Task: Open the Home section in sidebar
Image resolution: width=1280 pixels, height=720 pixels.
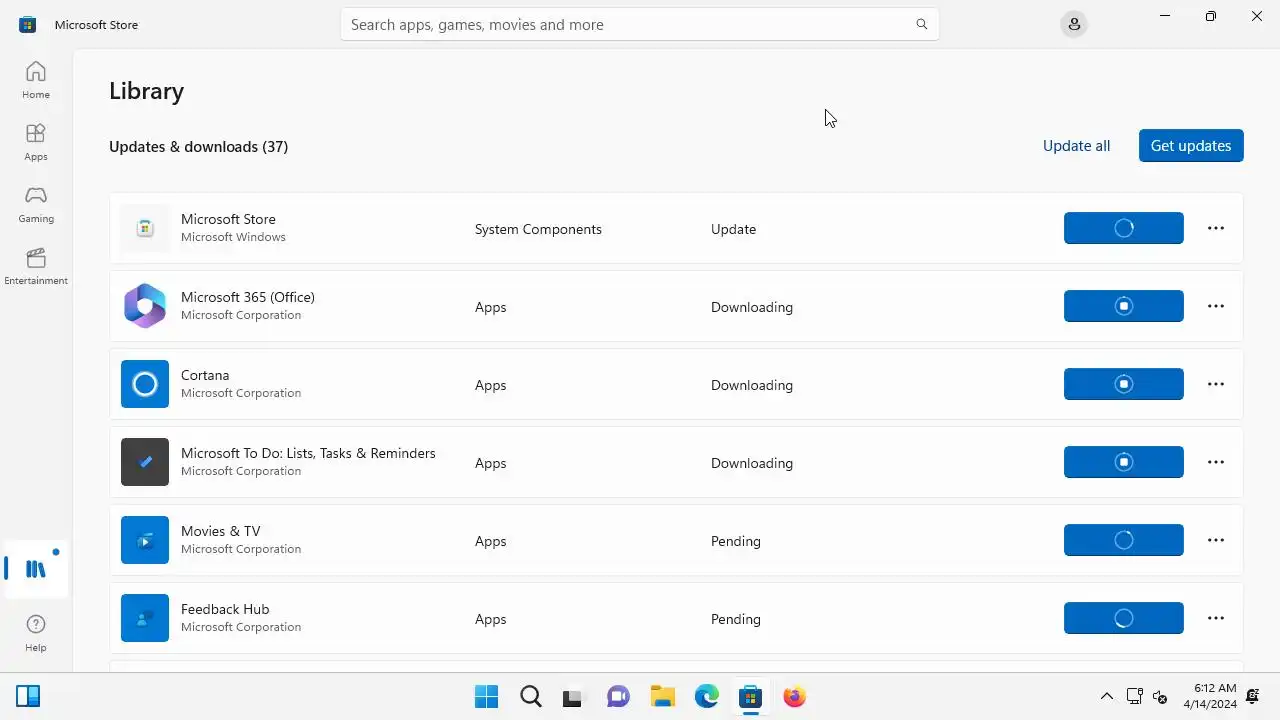Action: tap(36, 80)
